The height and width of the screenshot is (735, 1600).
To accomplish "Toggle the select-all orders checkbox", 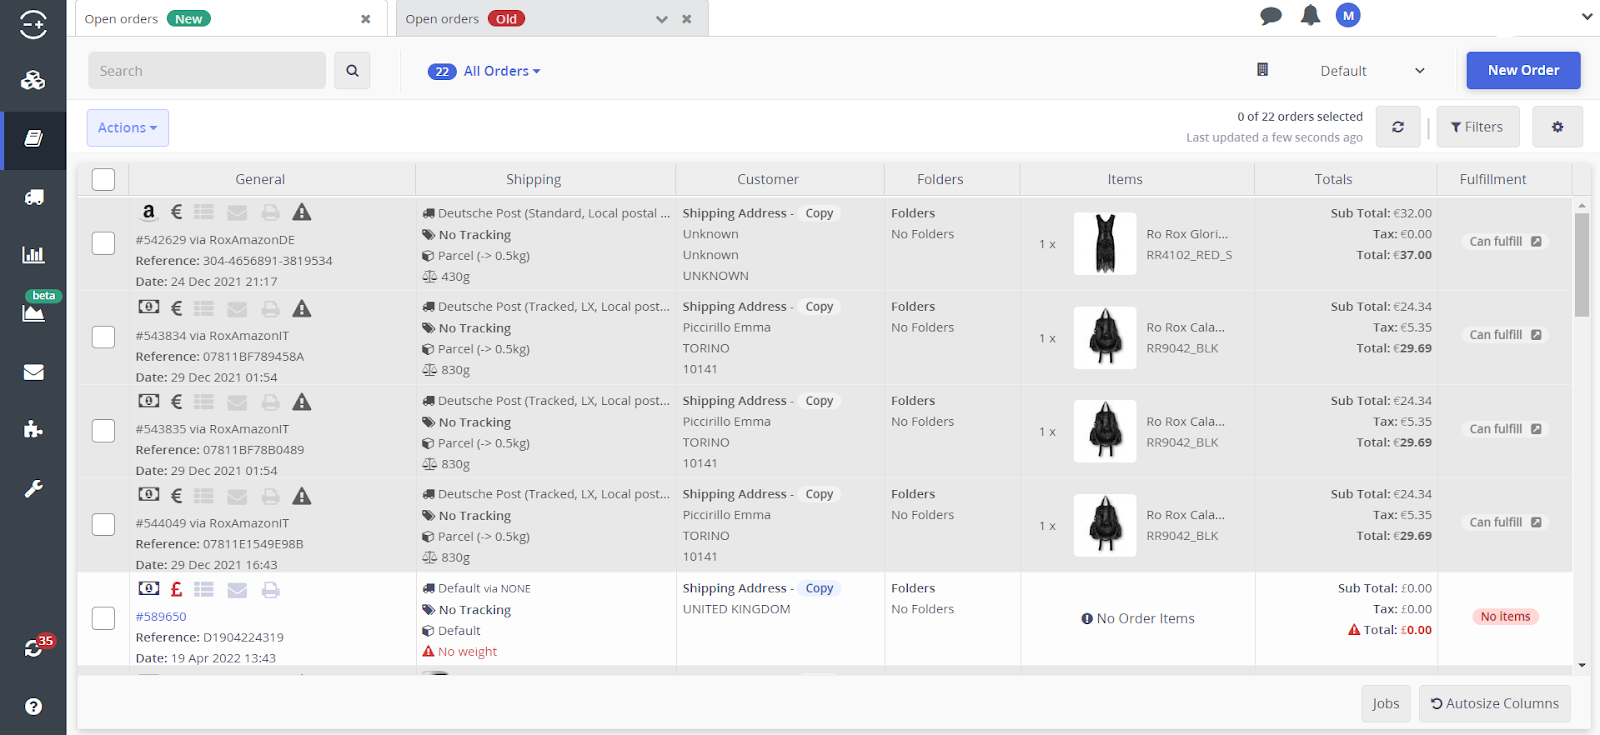I will pos(103,179).
